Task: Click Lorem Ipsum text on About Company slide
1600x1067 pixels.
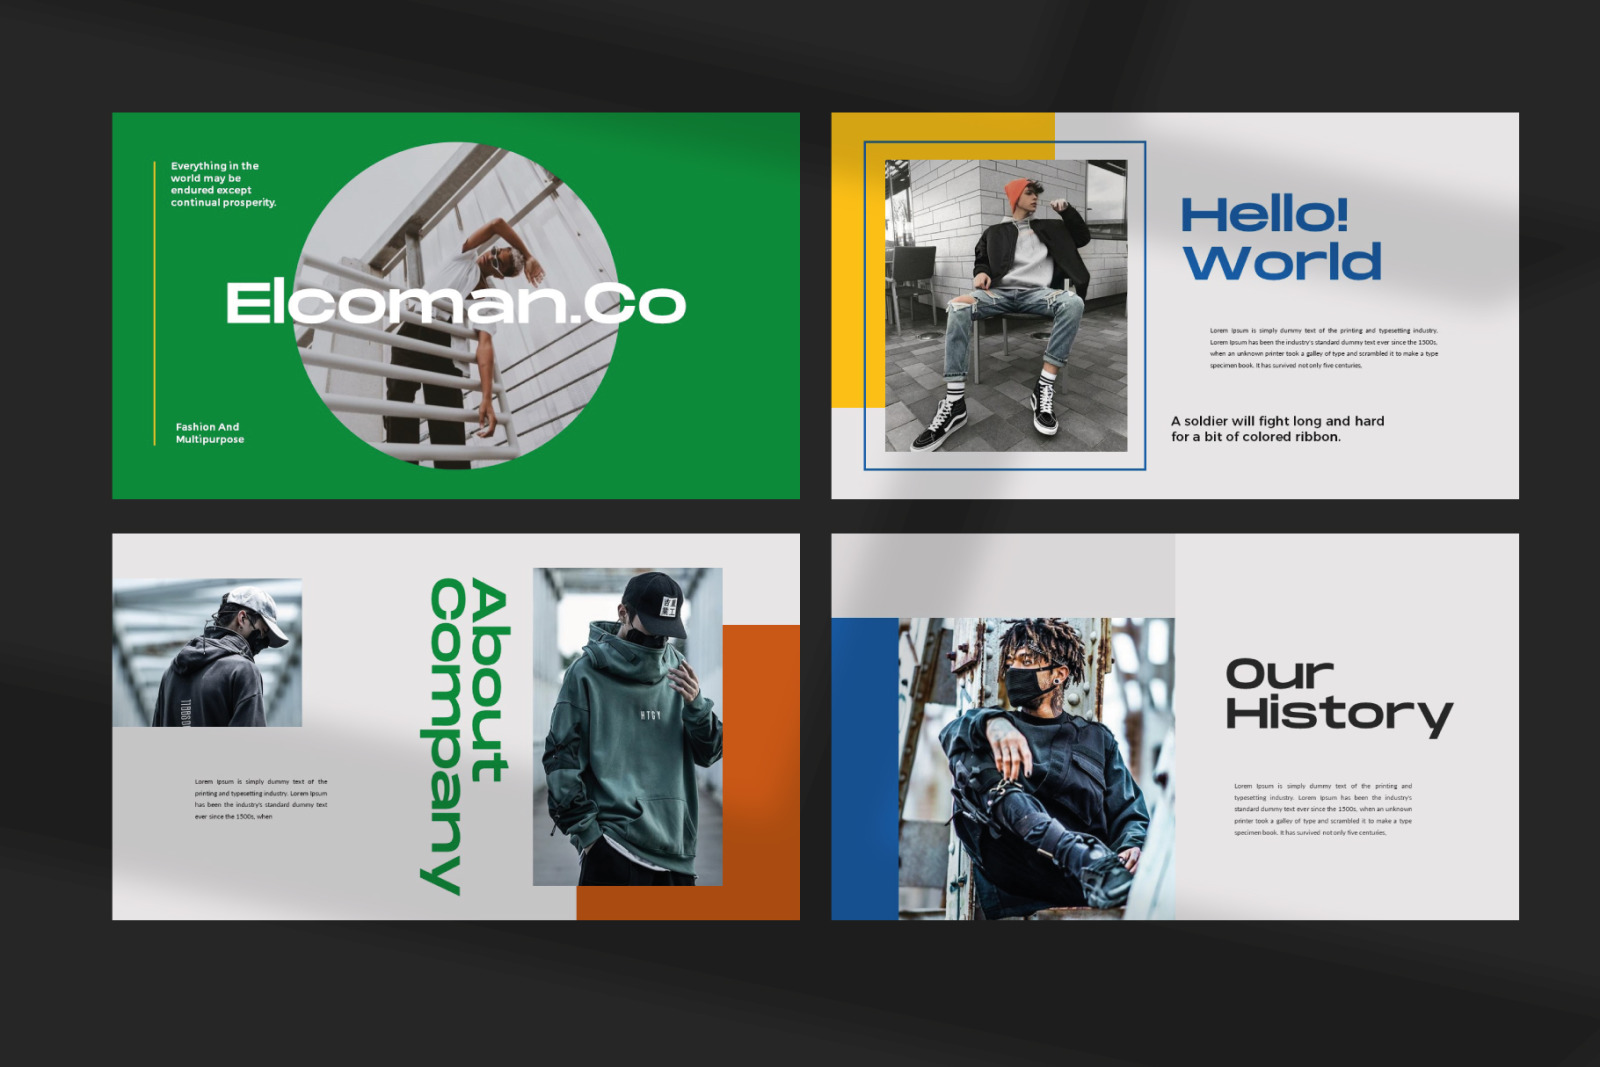Action: [260, 799]
